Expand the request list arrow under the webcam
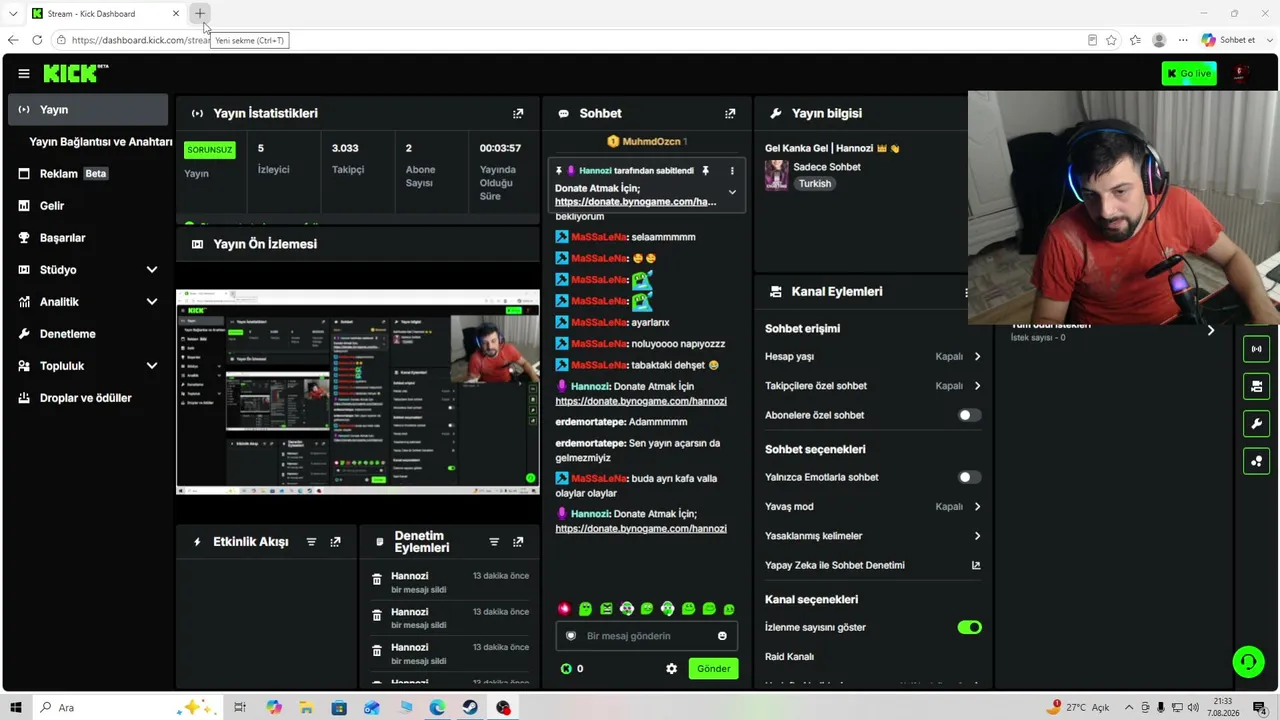 [x=1211, y=330]
